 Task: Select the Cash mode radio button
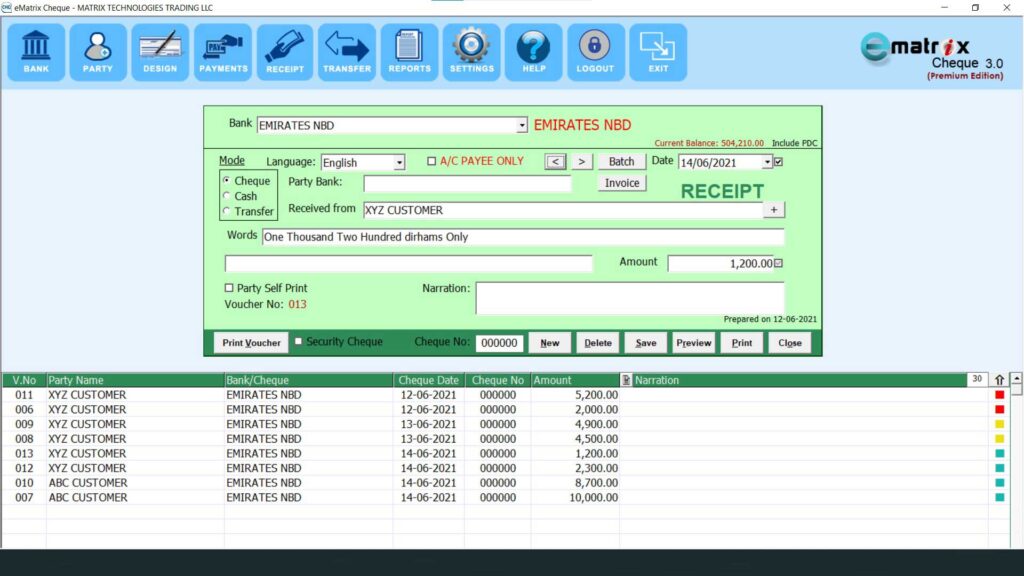[224, 196]
